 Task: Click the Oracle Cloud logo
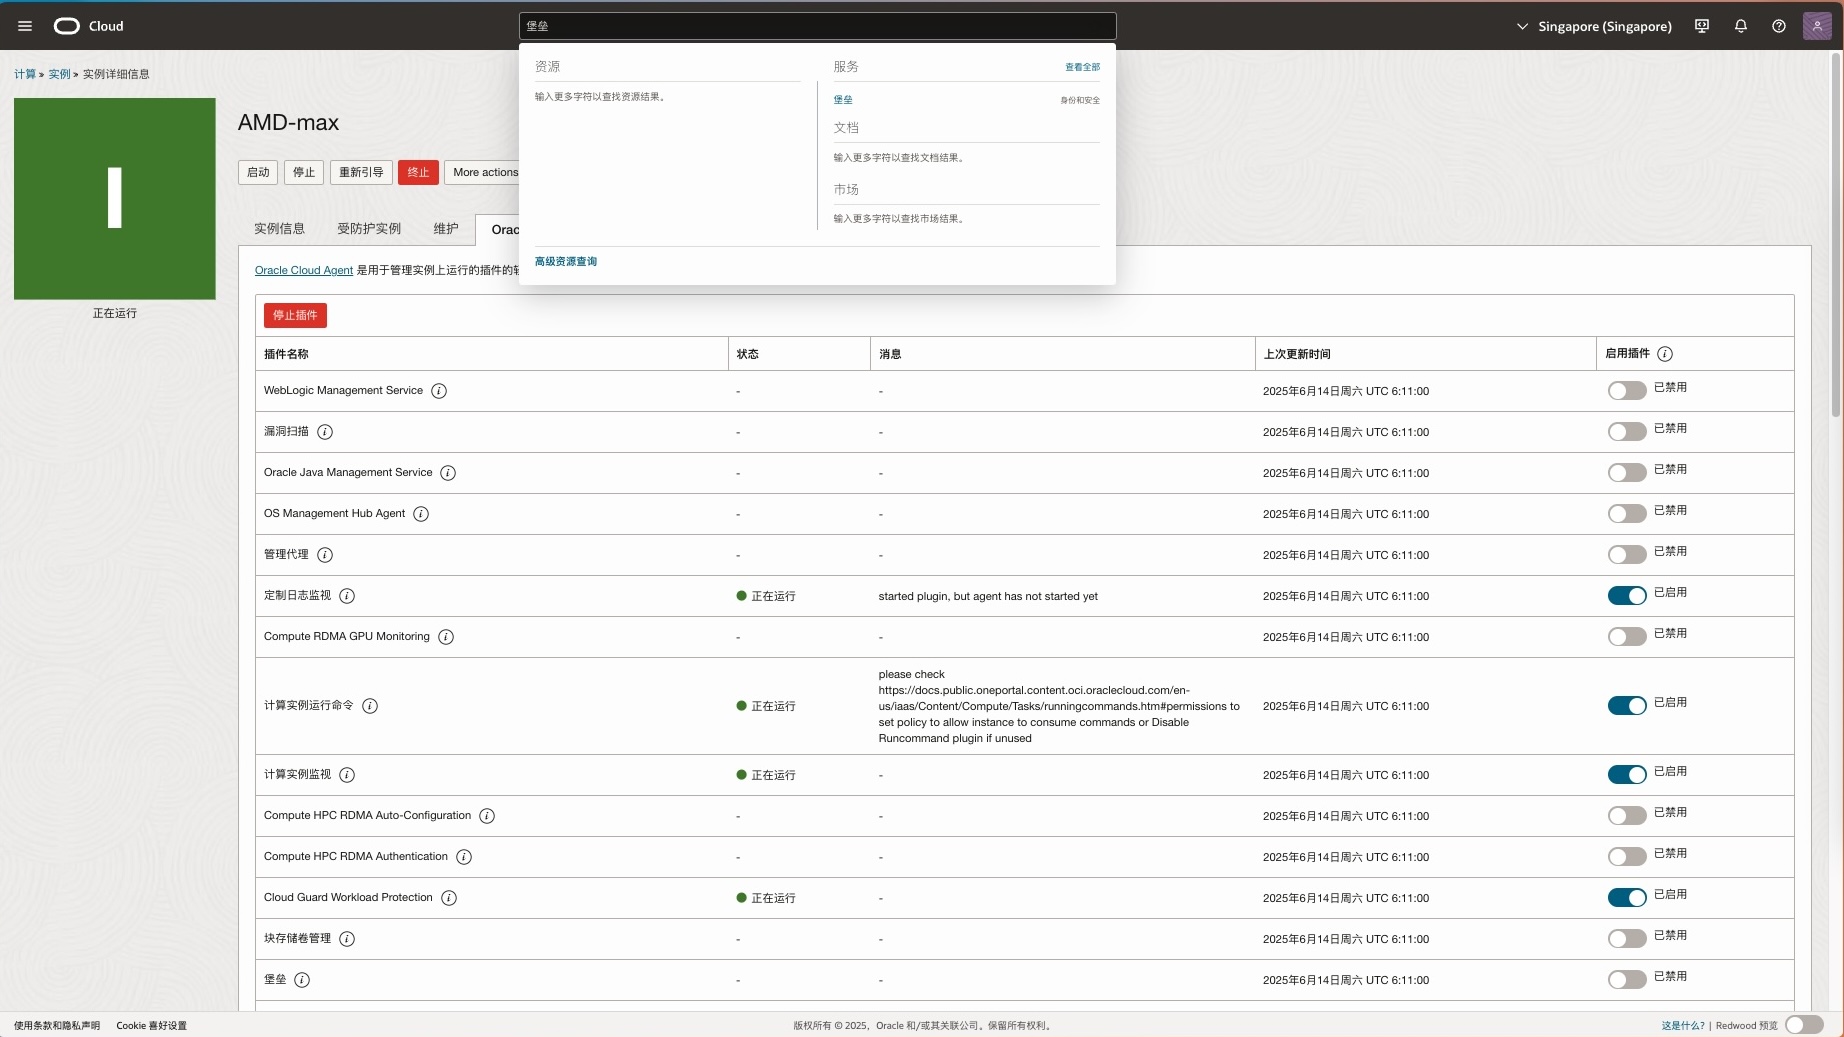tap(88, 26)
